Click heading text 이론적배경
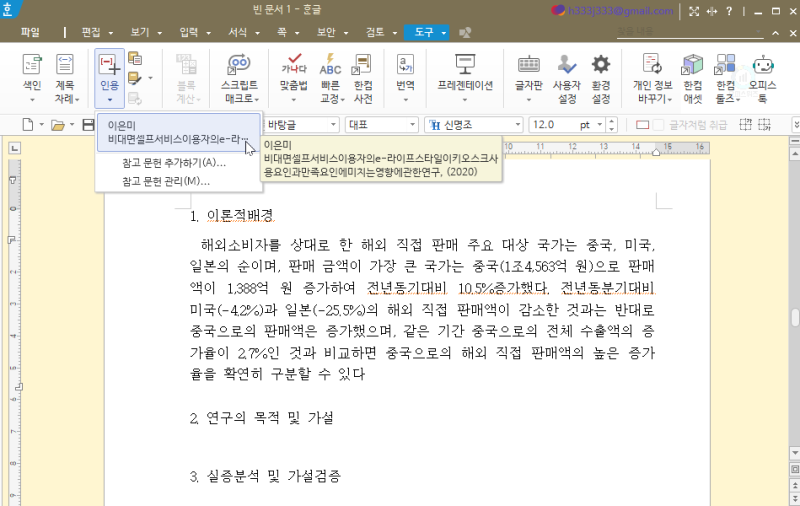 pos(240,216)
